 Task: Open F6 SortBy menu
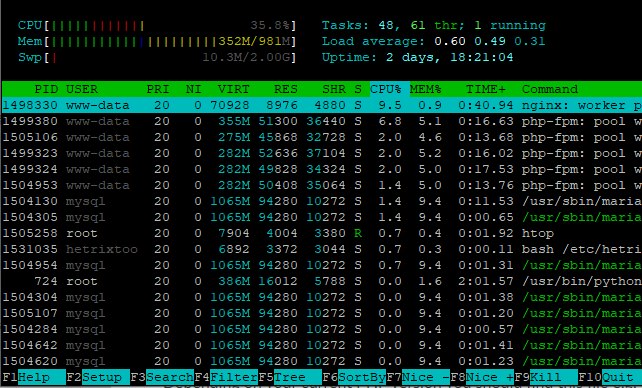354,377
